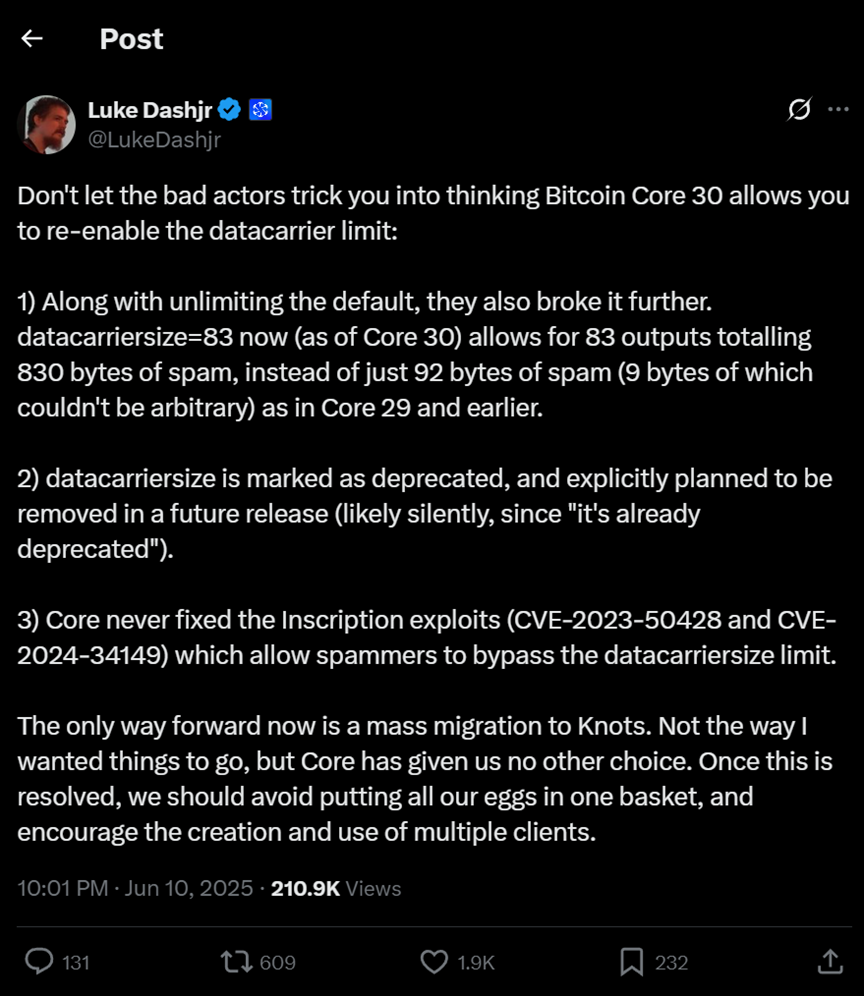Image resolution: width=864 pixels, height=996 pixels.
Task: Toggle the bookmark icon on this post
Action: pyautogui.click(x=631, y=962)
